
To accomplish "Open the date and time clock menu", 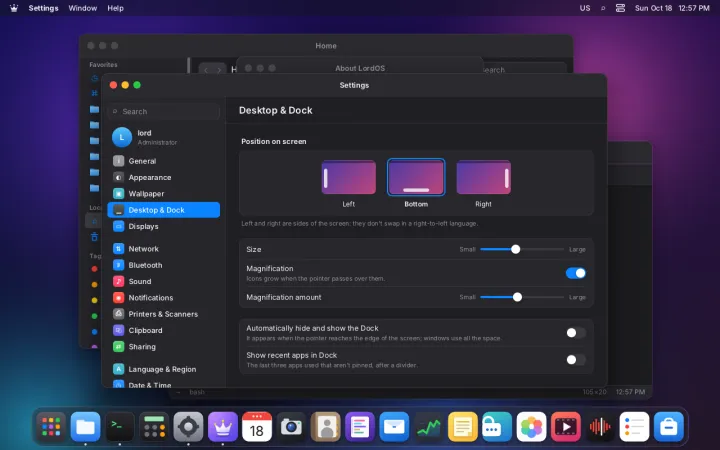I will (672, 8).
